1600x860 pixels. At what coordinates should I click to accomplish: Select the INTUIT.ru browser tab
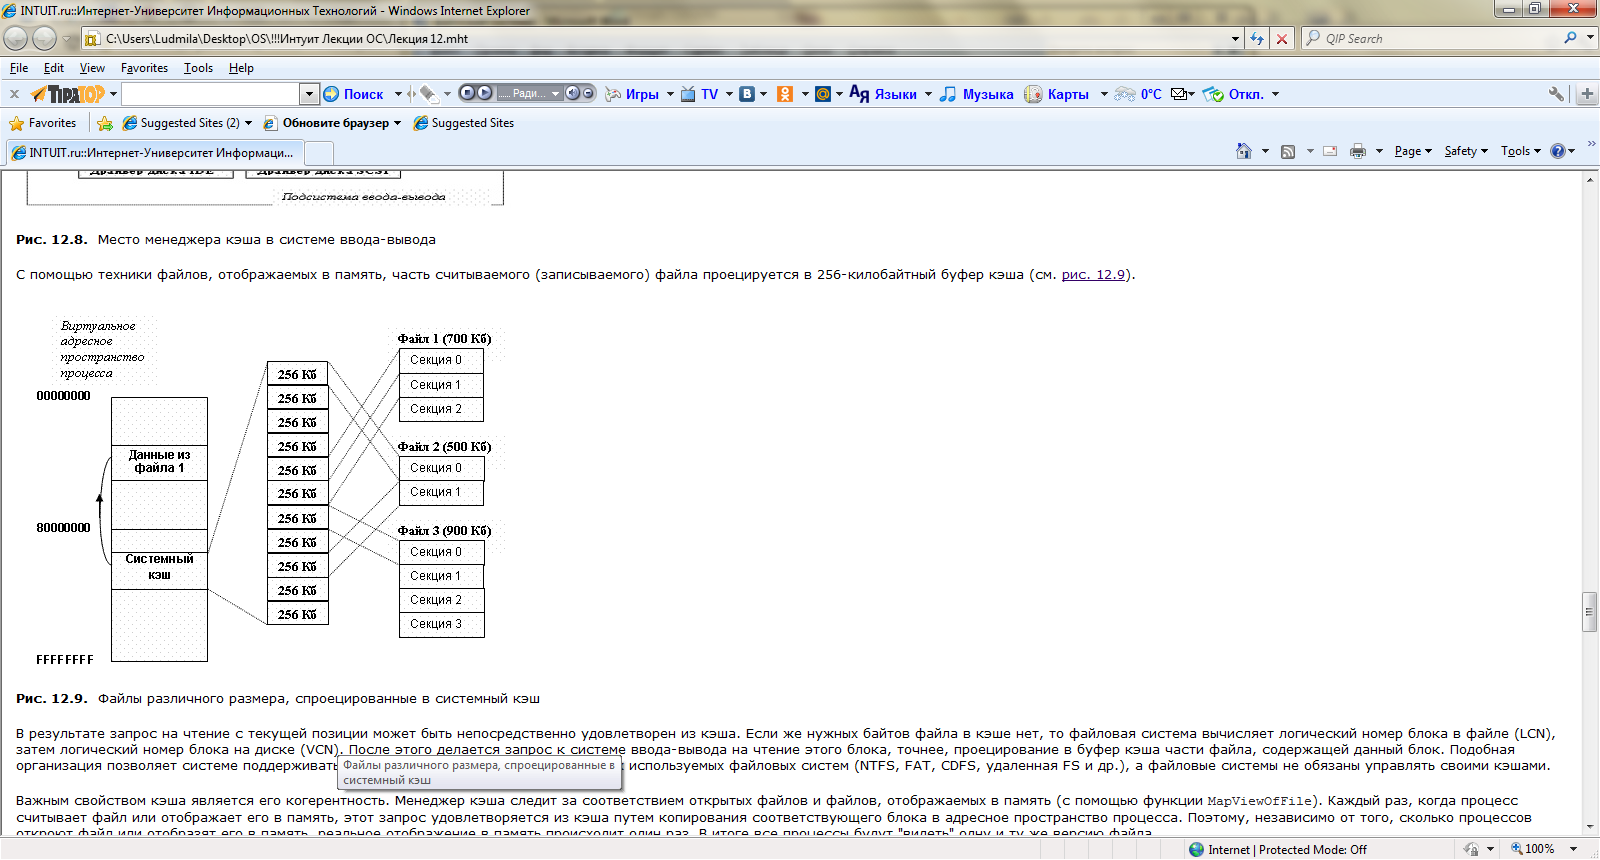[154, 152]
